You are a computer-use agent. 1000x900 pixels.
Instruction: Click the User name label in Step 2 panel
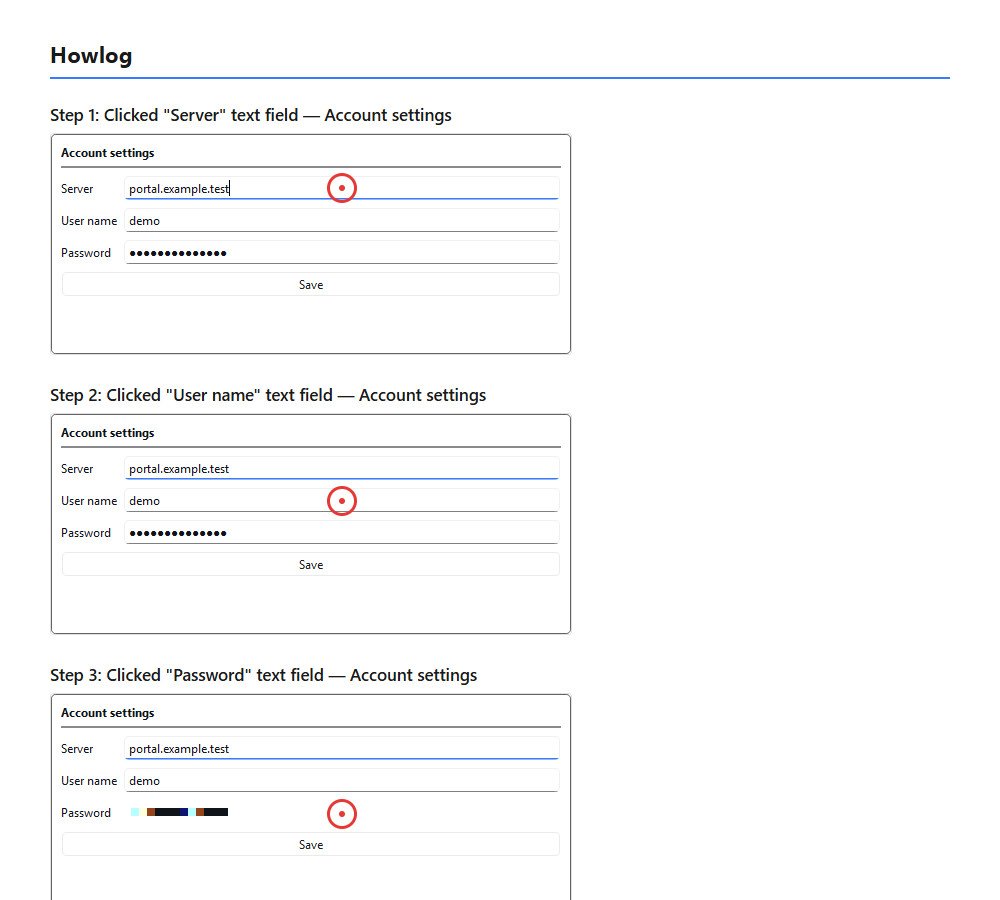[x=89, y=501]
